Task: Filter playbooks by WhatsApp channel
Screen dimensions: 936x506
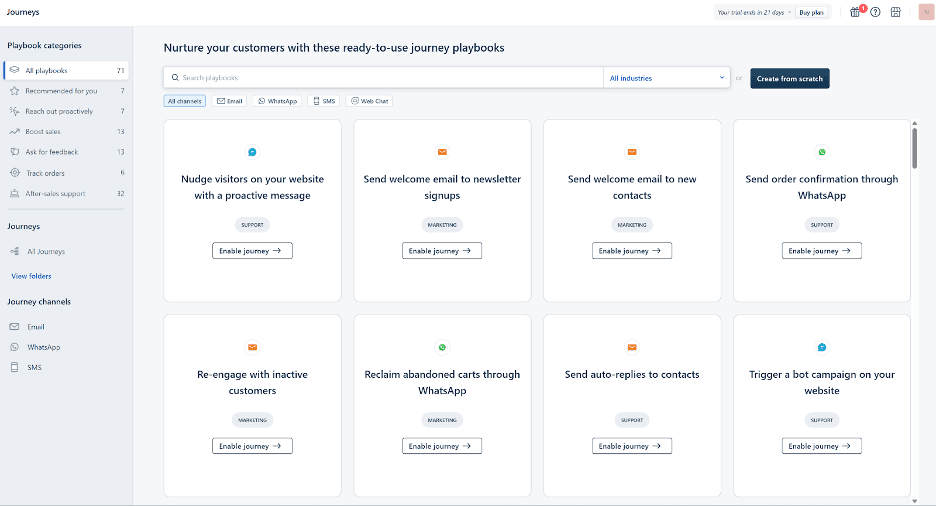Action: click(x=278, y=101)
